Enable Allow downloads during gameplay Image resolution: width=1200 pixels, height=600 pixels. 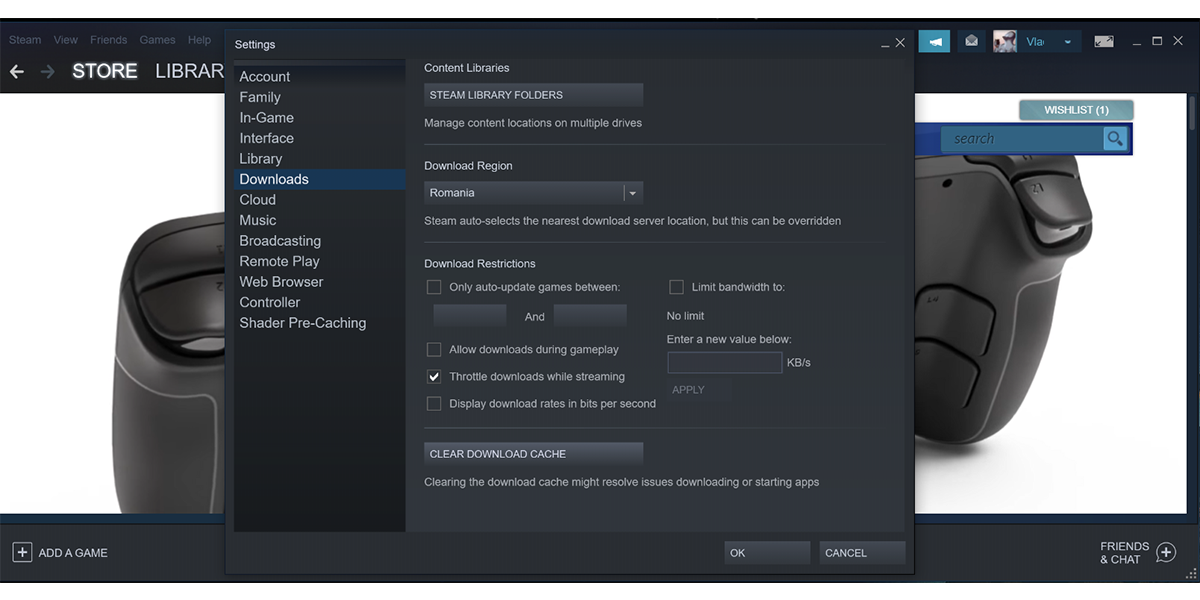click(434, 349)
